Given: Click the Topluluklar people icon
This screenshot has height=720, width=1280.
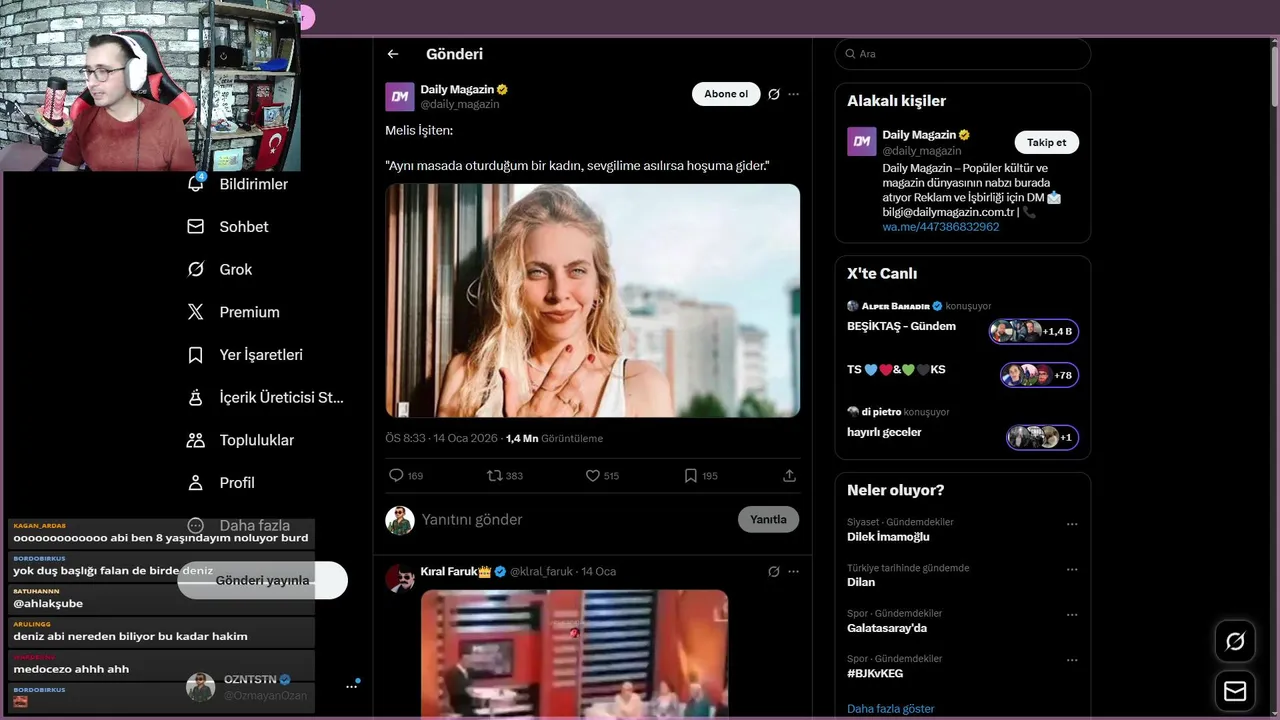Looking at the screenshot, I should [196, 440].
